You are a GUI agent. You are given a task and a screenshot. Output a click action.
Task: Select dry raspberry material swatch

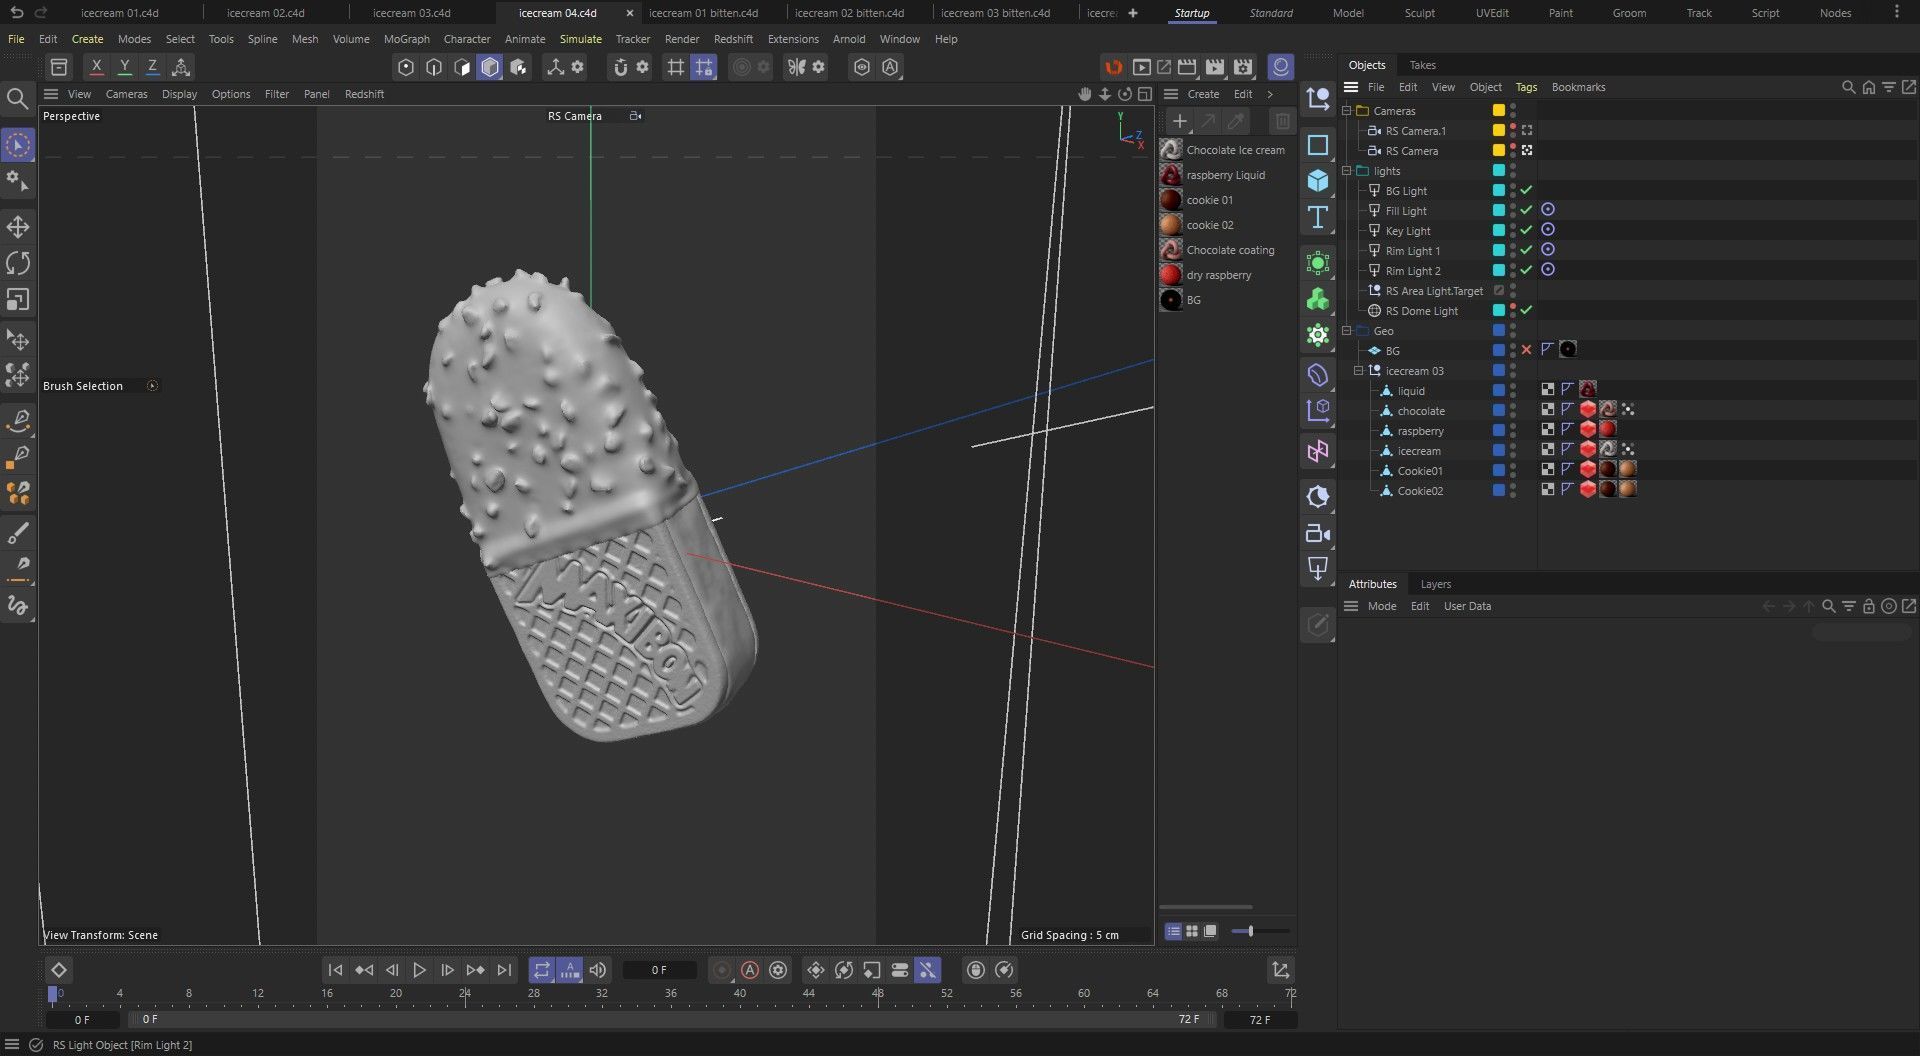coord(1171,275)
